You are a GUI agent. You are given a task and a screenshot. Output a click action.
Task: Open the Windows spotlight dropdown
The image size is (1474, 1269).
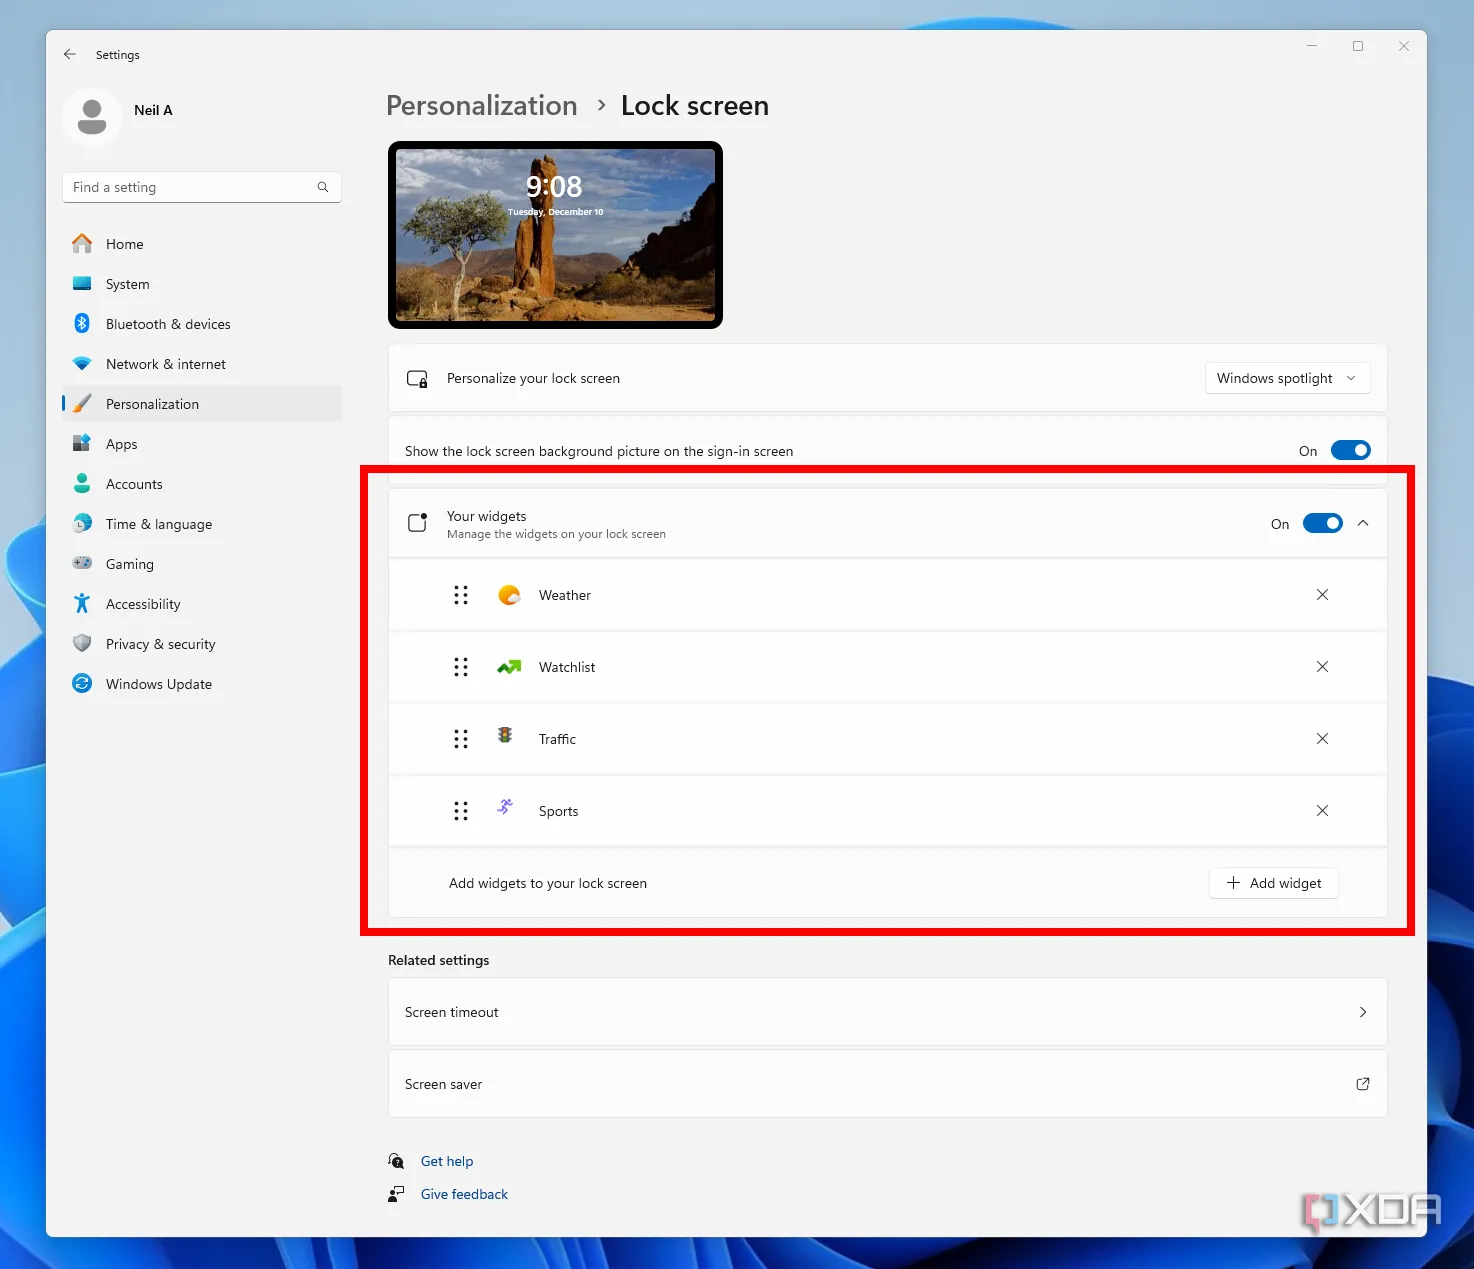1287,378
